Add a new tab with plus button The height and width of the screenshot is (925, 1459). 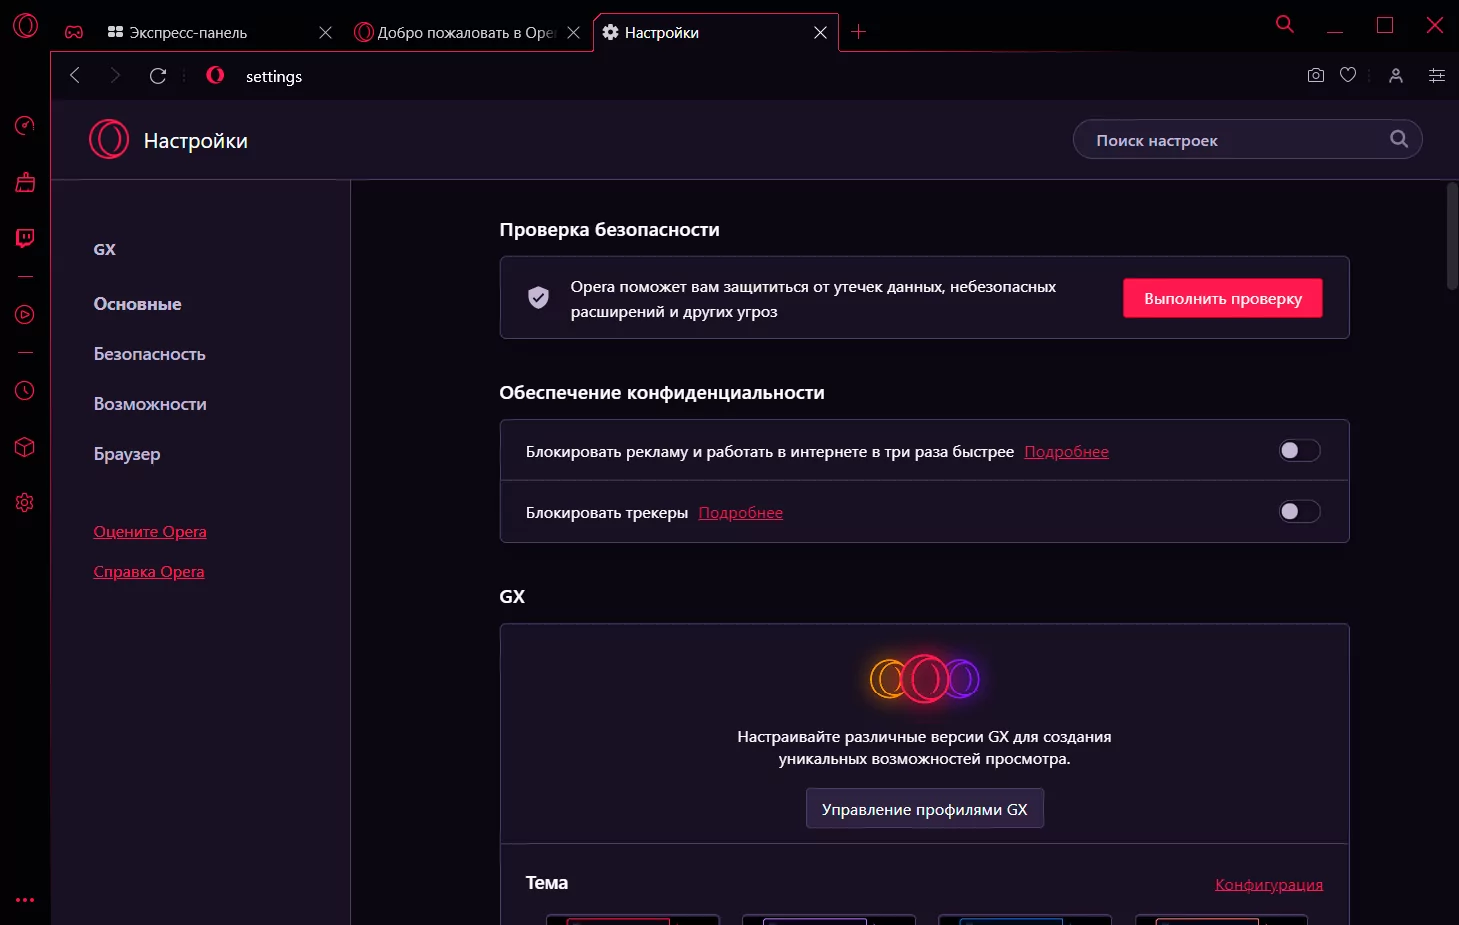(858, 32)
